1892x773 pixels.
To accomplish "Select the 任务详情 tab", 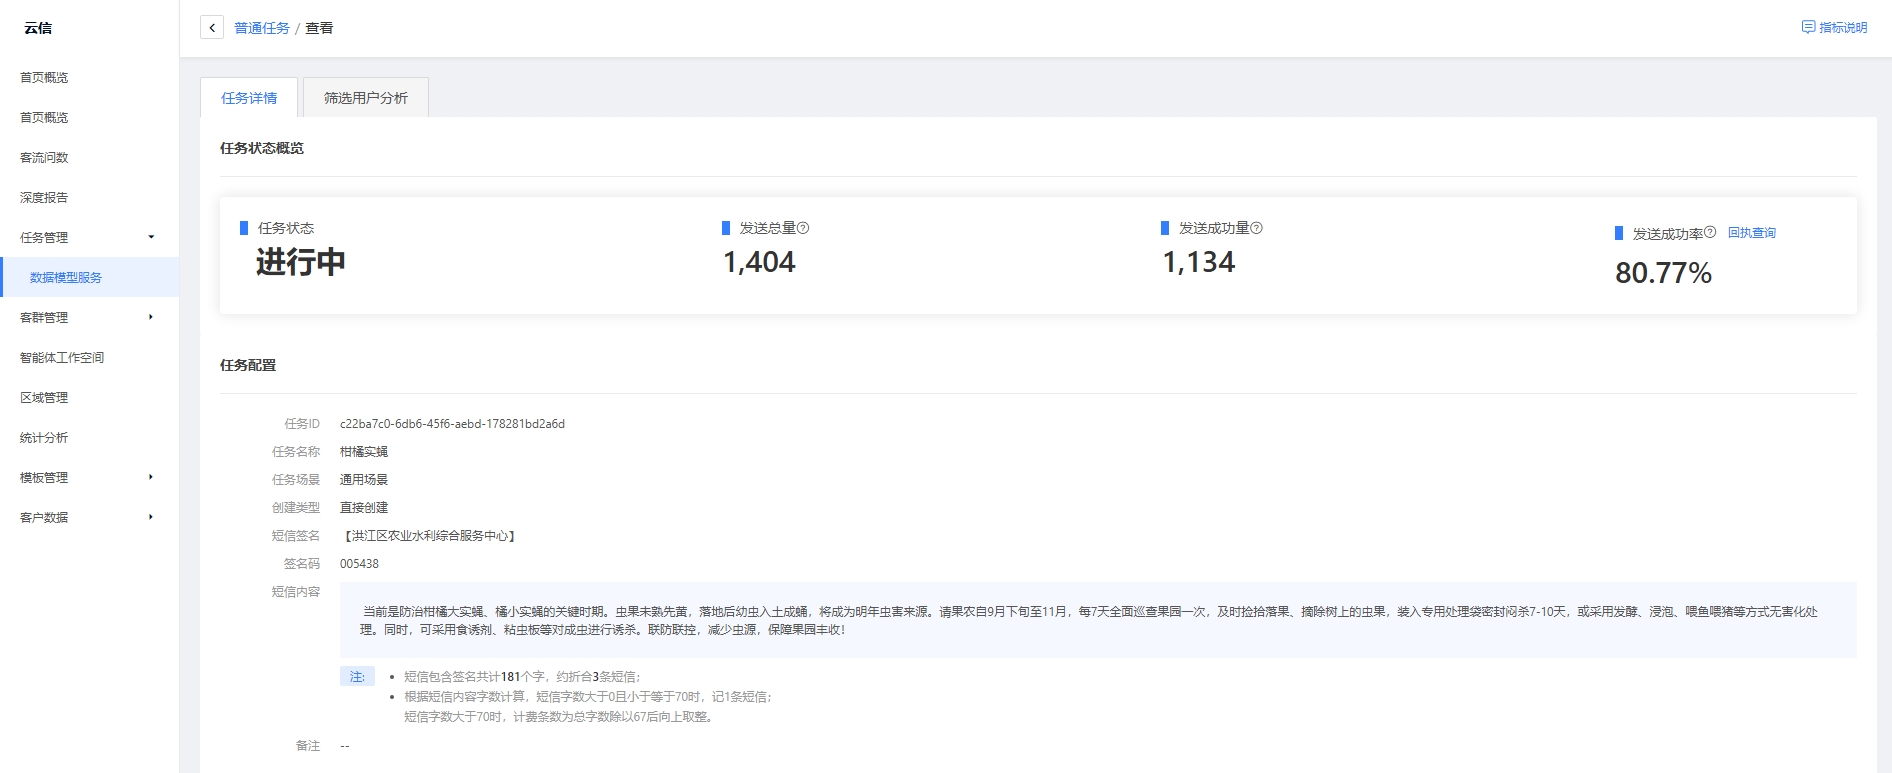I will click(249, 98).
